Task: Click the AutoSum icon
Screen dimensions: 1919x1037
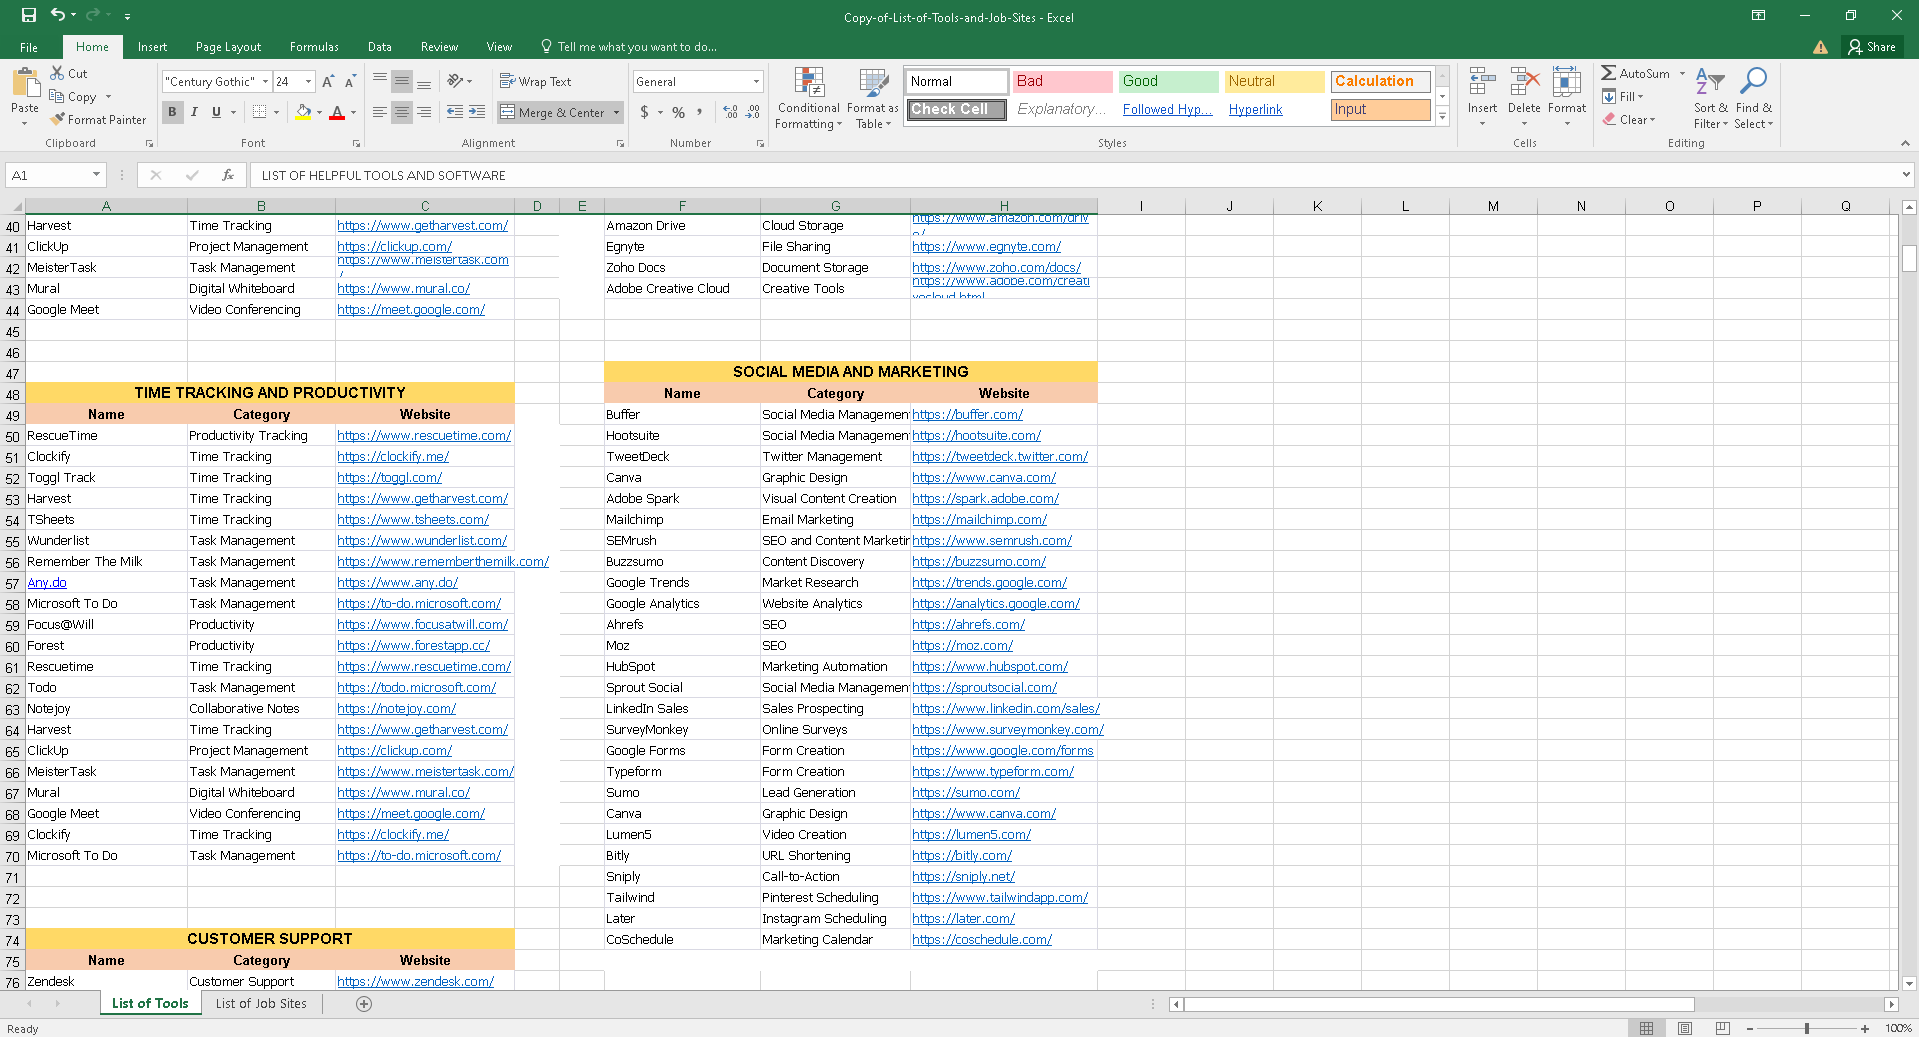Action: click(1609, 73)
